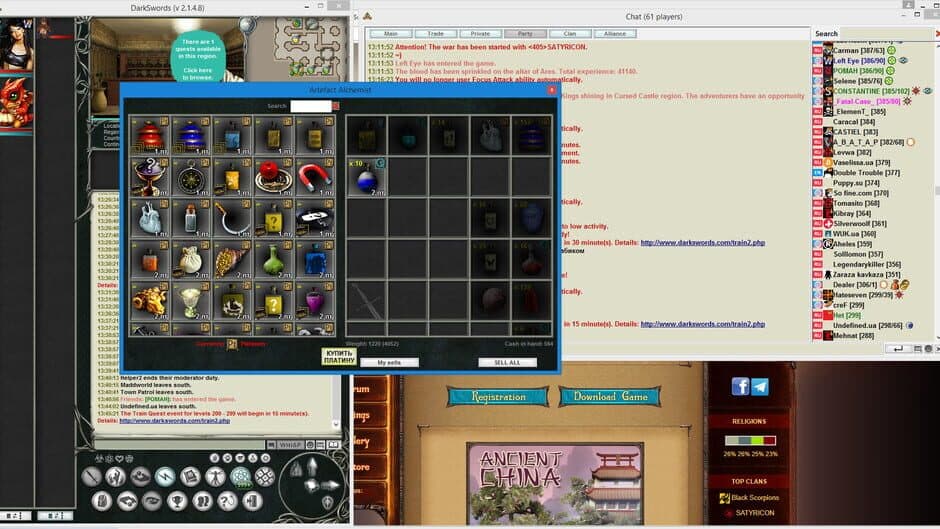Open the darkswords train quest link in game log

tap(174, 421)
